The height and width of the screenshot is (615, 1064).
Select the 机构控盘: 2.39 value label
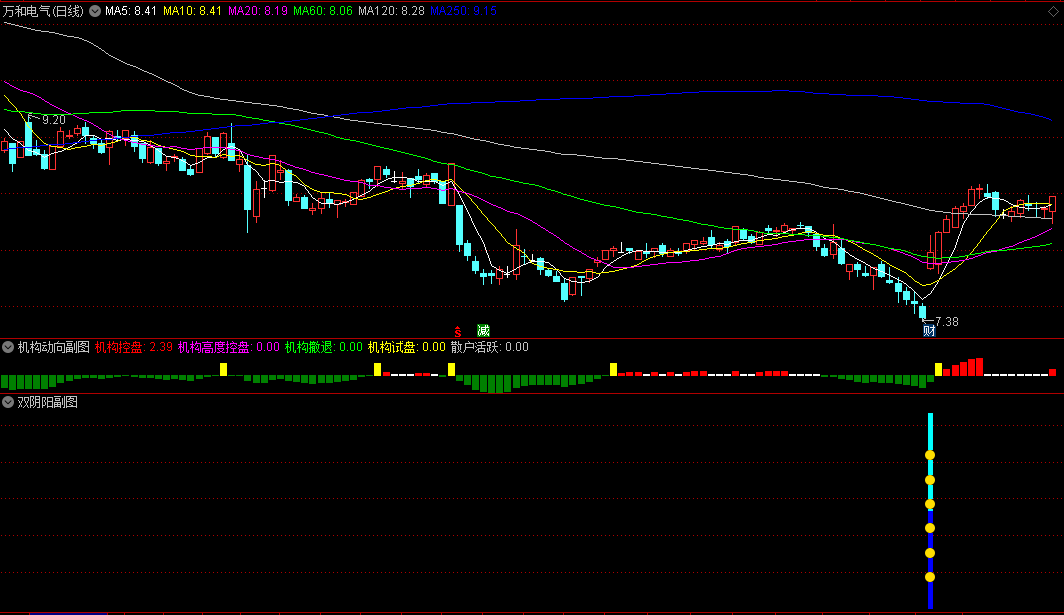tap(134, 347)
